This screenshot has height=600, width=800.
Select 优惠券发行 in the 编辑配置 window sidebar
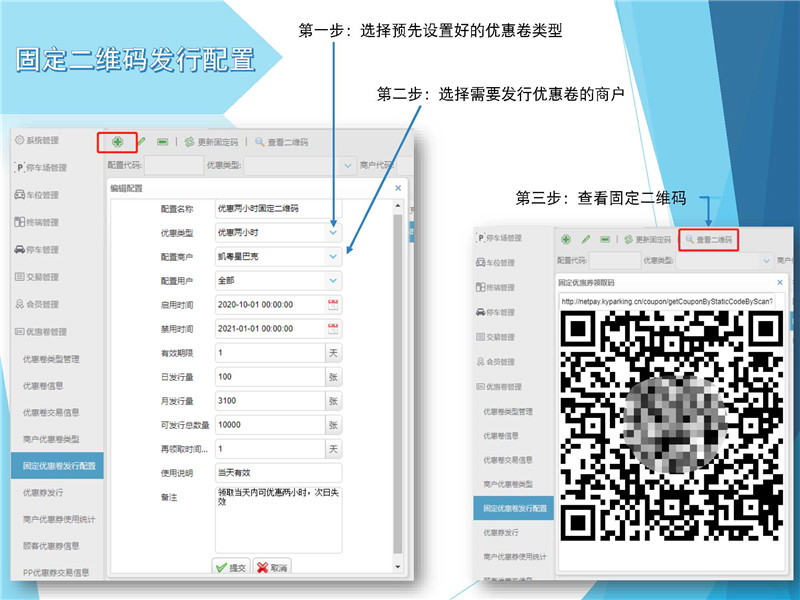tap(43, 492)
